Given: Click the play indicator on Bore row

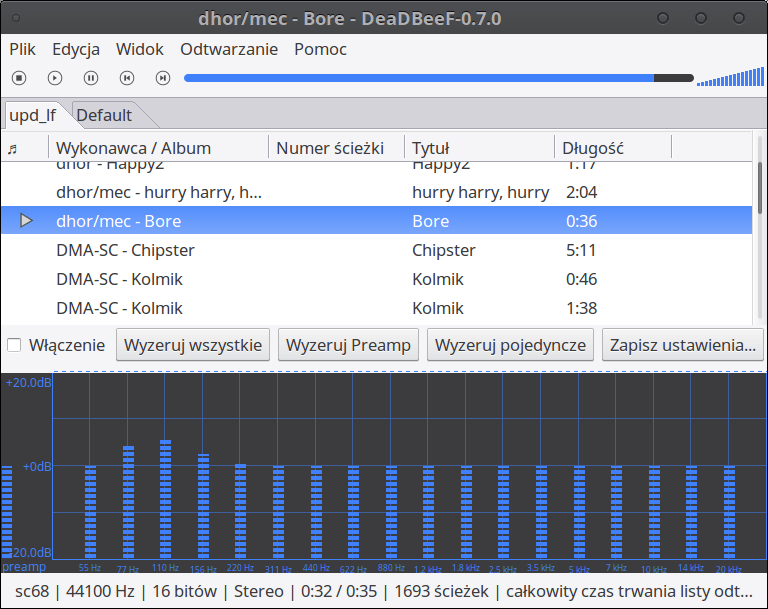Looking at the screenshot, I should [x=26, y=220].
